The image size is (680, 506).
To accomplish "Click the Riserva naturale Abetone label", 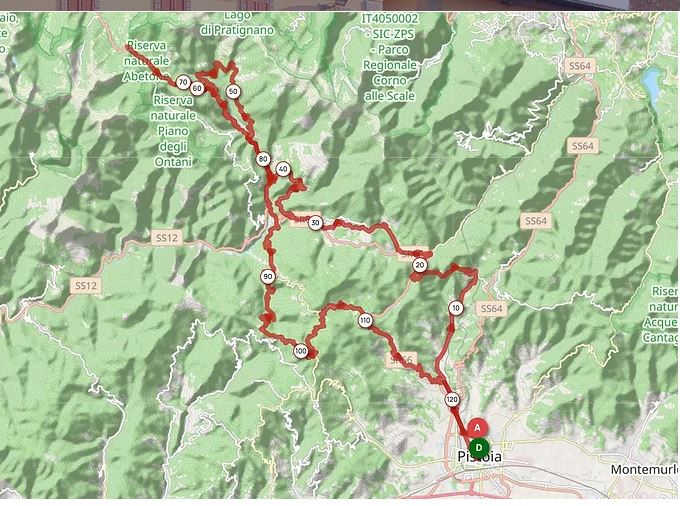I will 147,61.
